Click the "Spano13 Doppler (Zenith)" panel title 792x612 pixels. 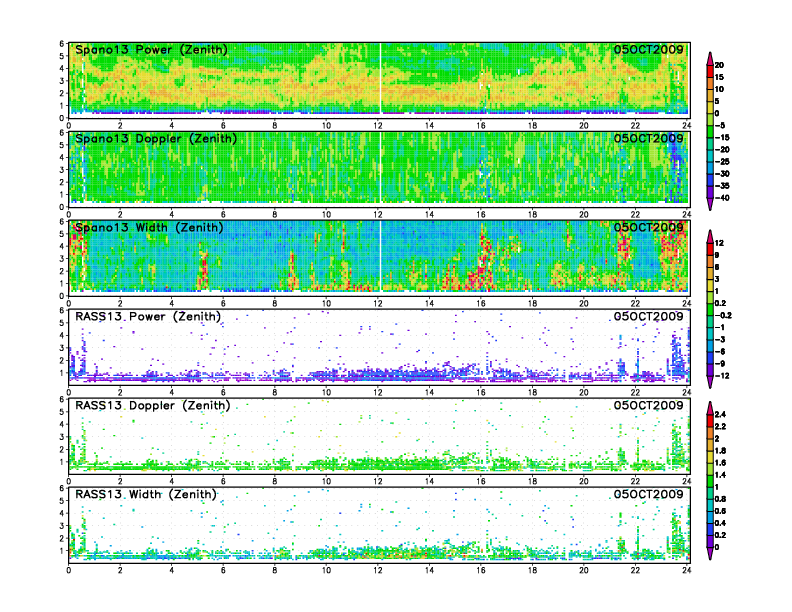(156, 139)
